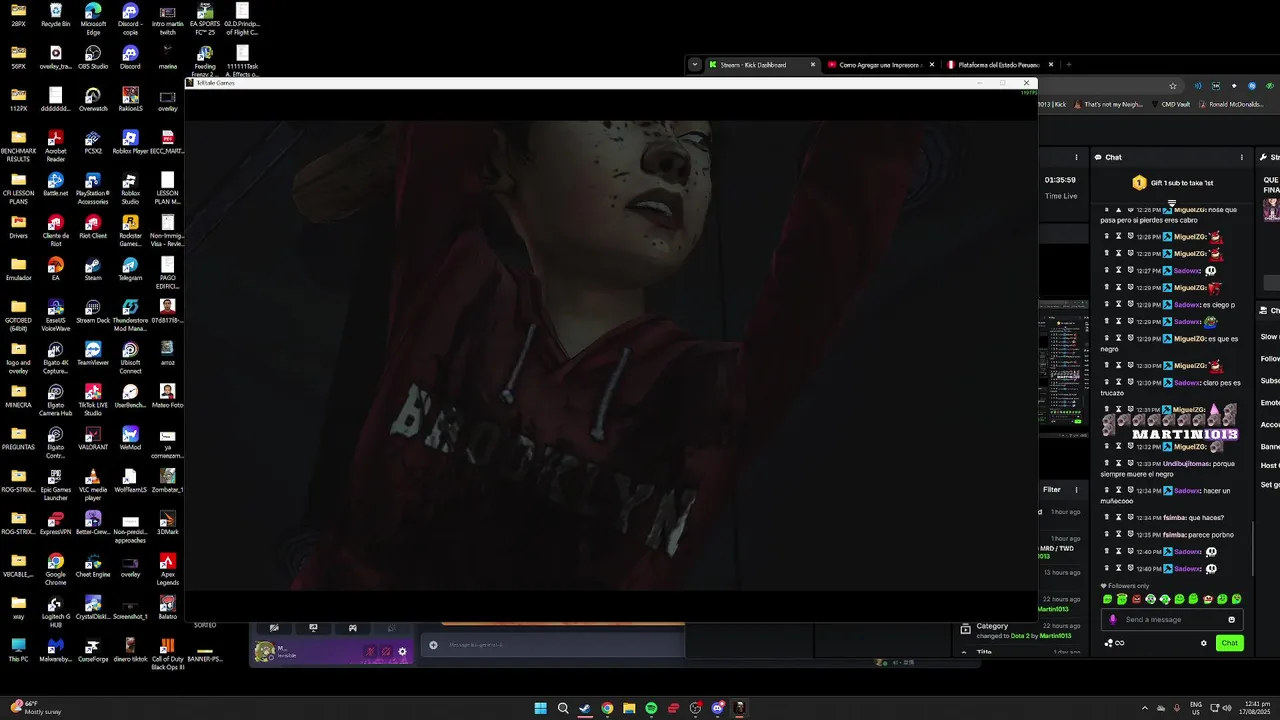Open Call of Duty Black Ops III icon
1280x720 pixels.
coord(167,654)
